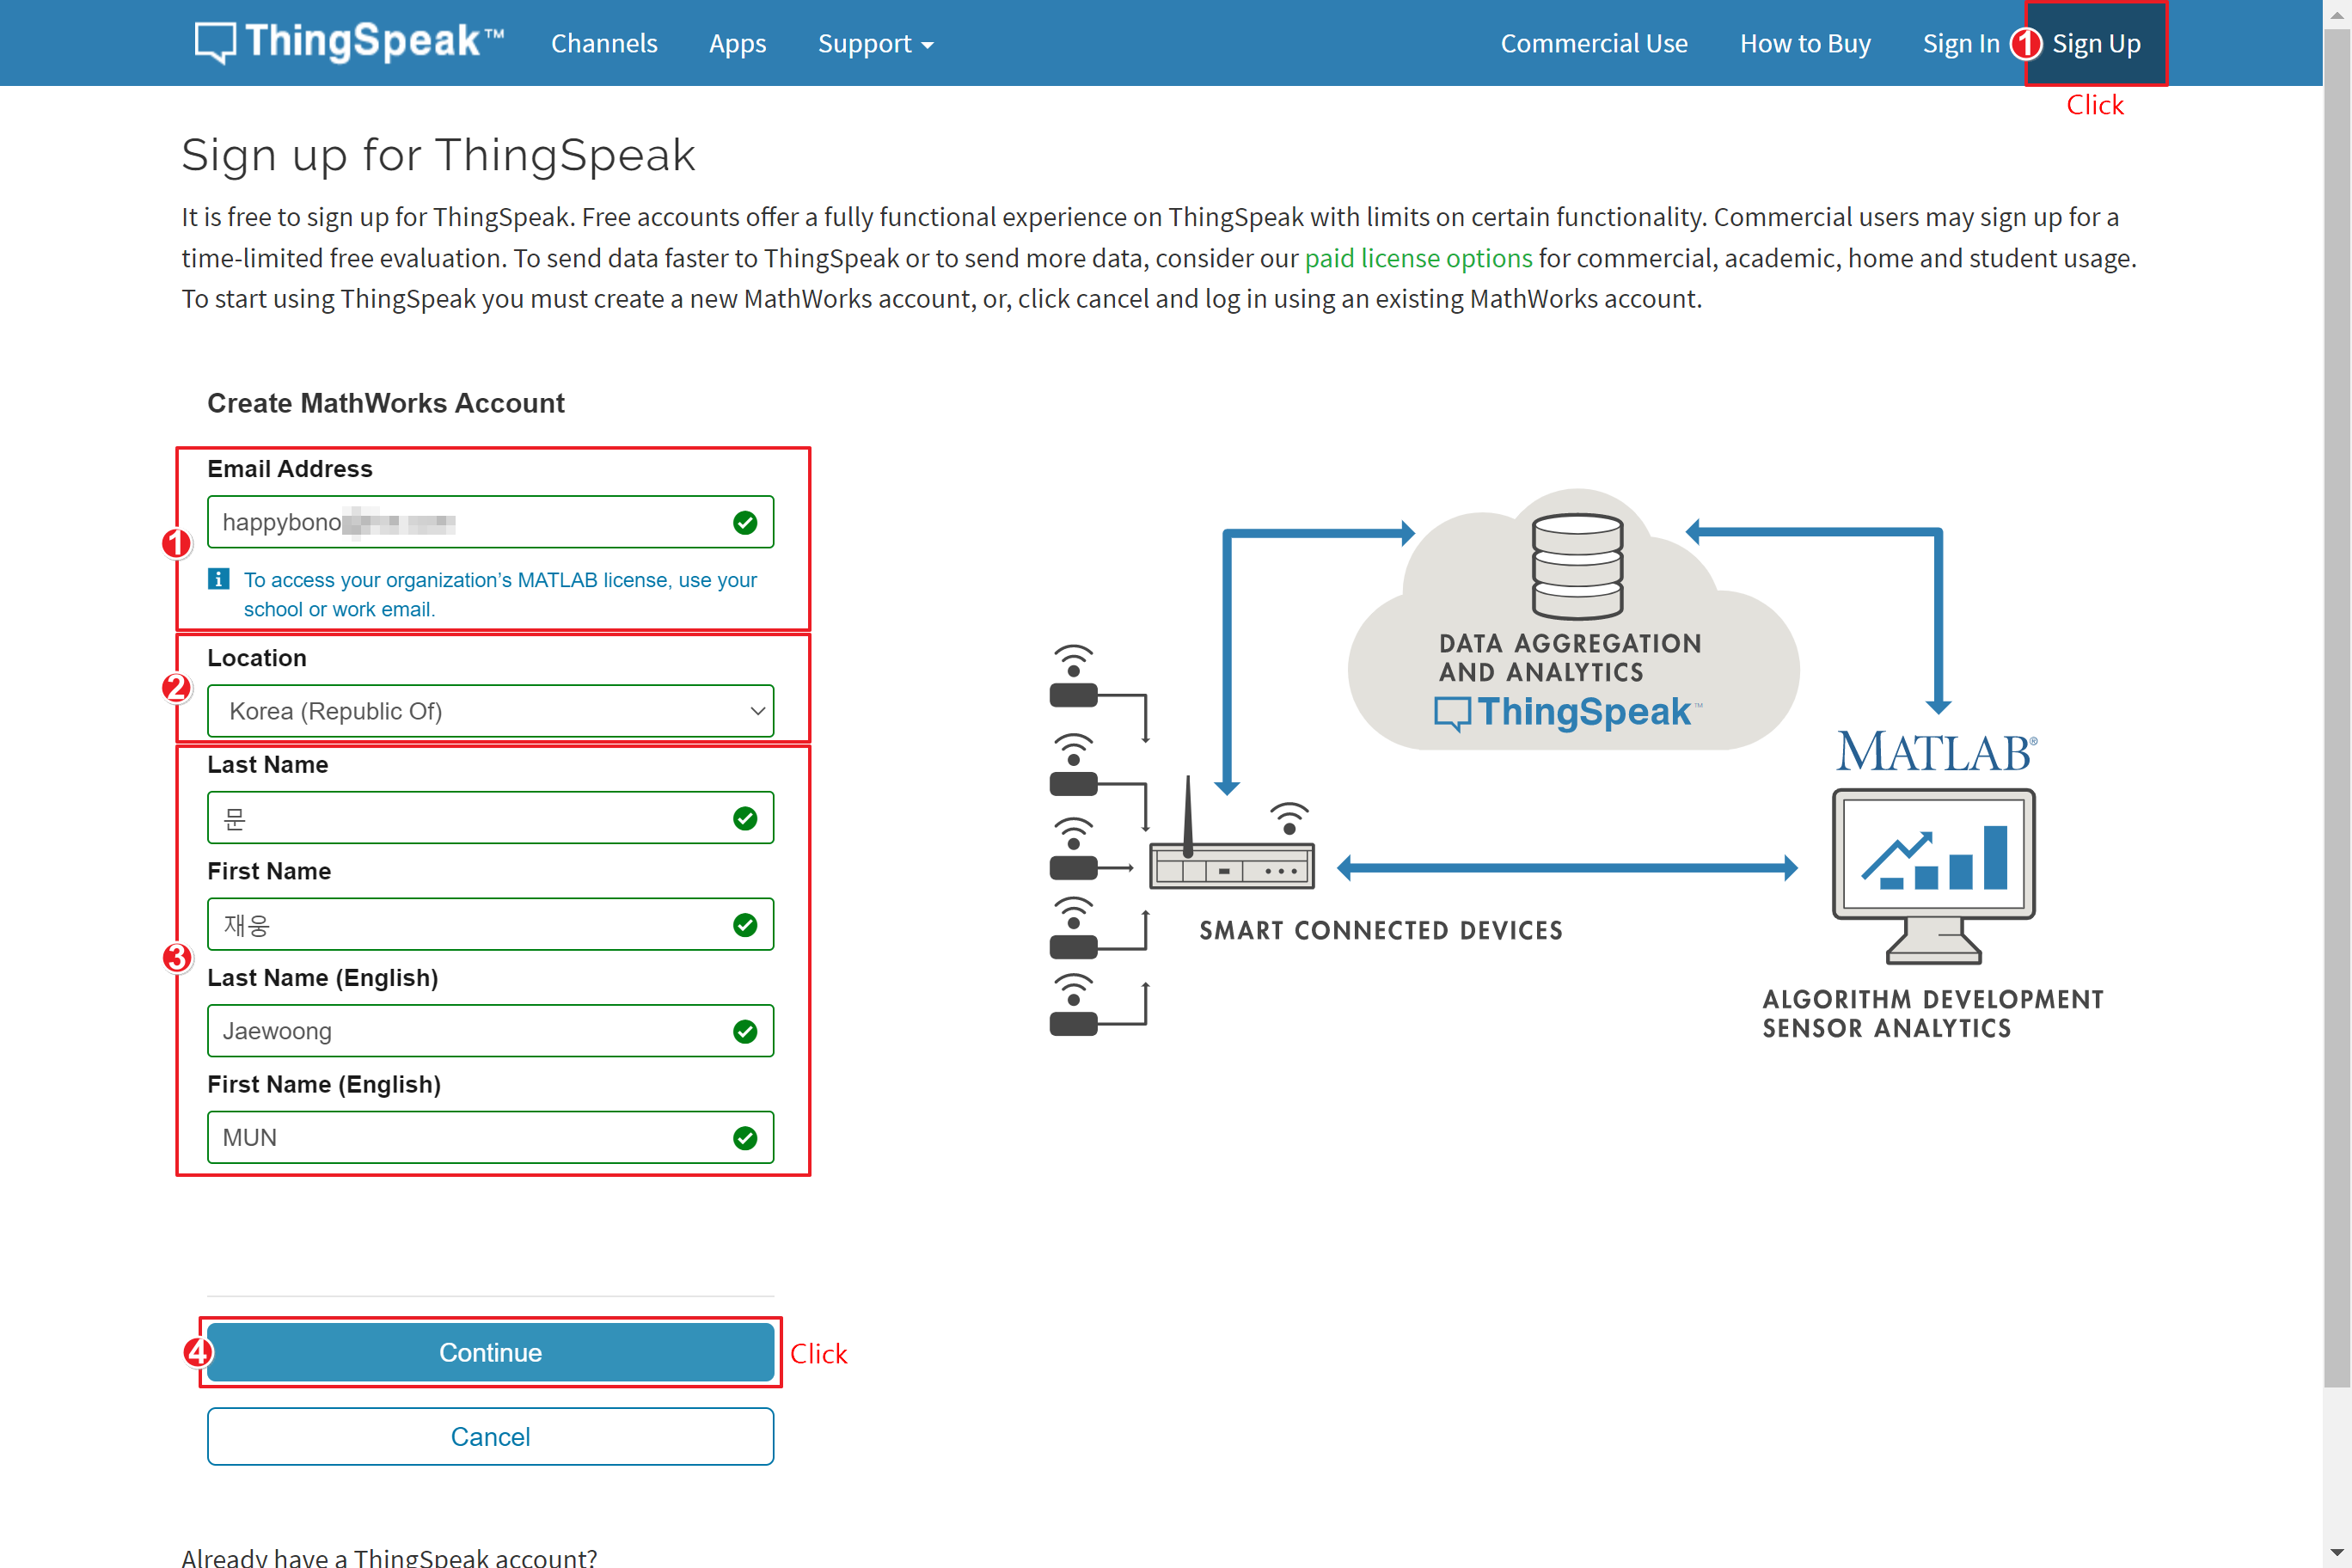The width and height of the screenshot is (2352, 1568).
Task: Select Korea Republic Of location option
Action: click(492, 710)
